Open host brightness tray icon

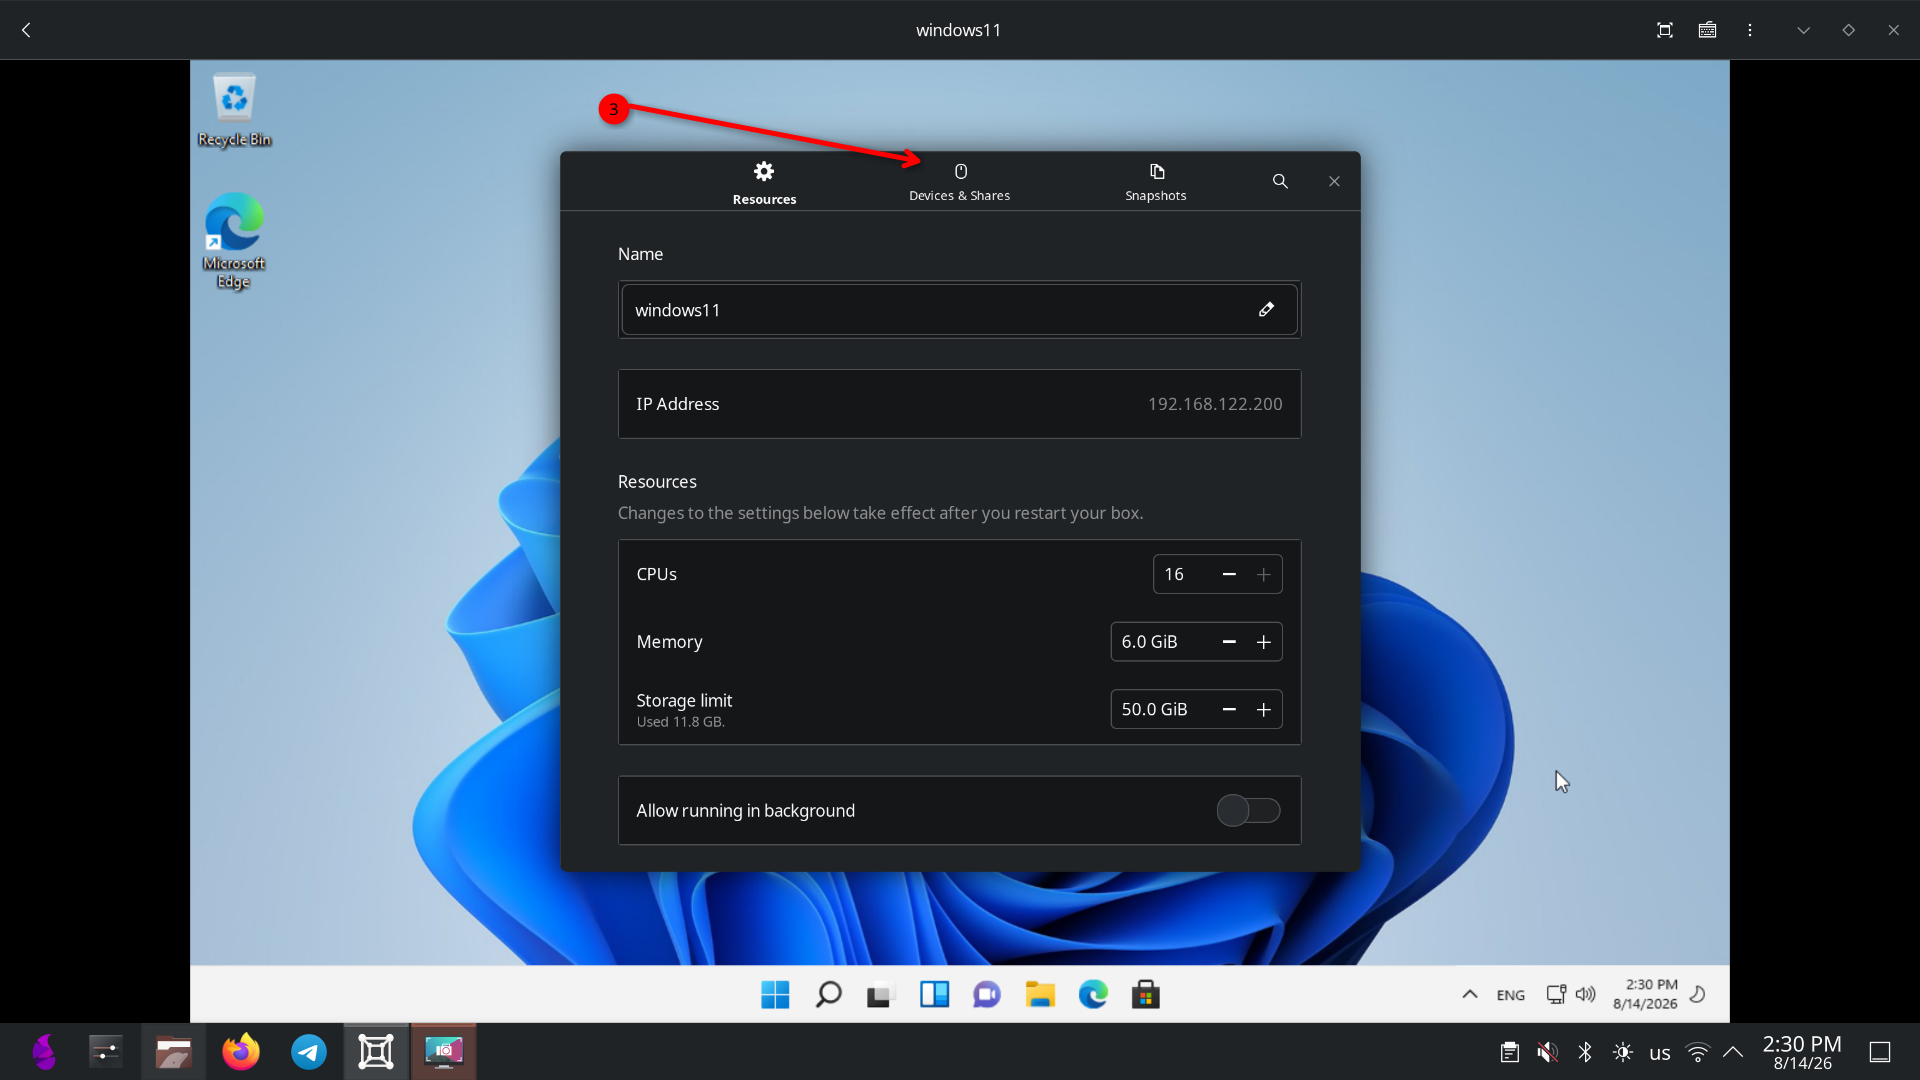tap(1623, 1052)
